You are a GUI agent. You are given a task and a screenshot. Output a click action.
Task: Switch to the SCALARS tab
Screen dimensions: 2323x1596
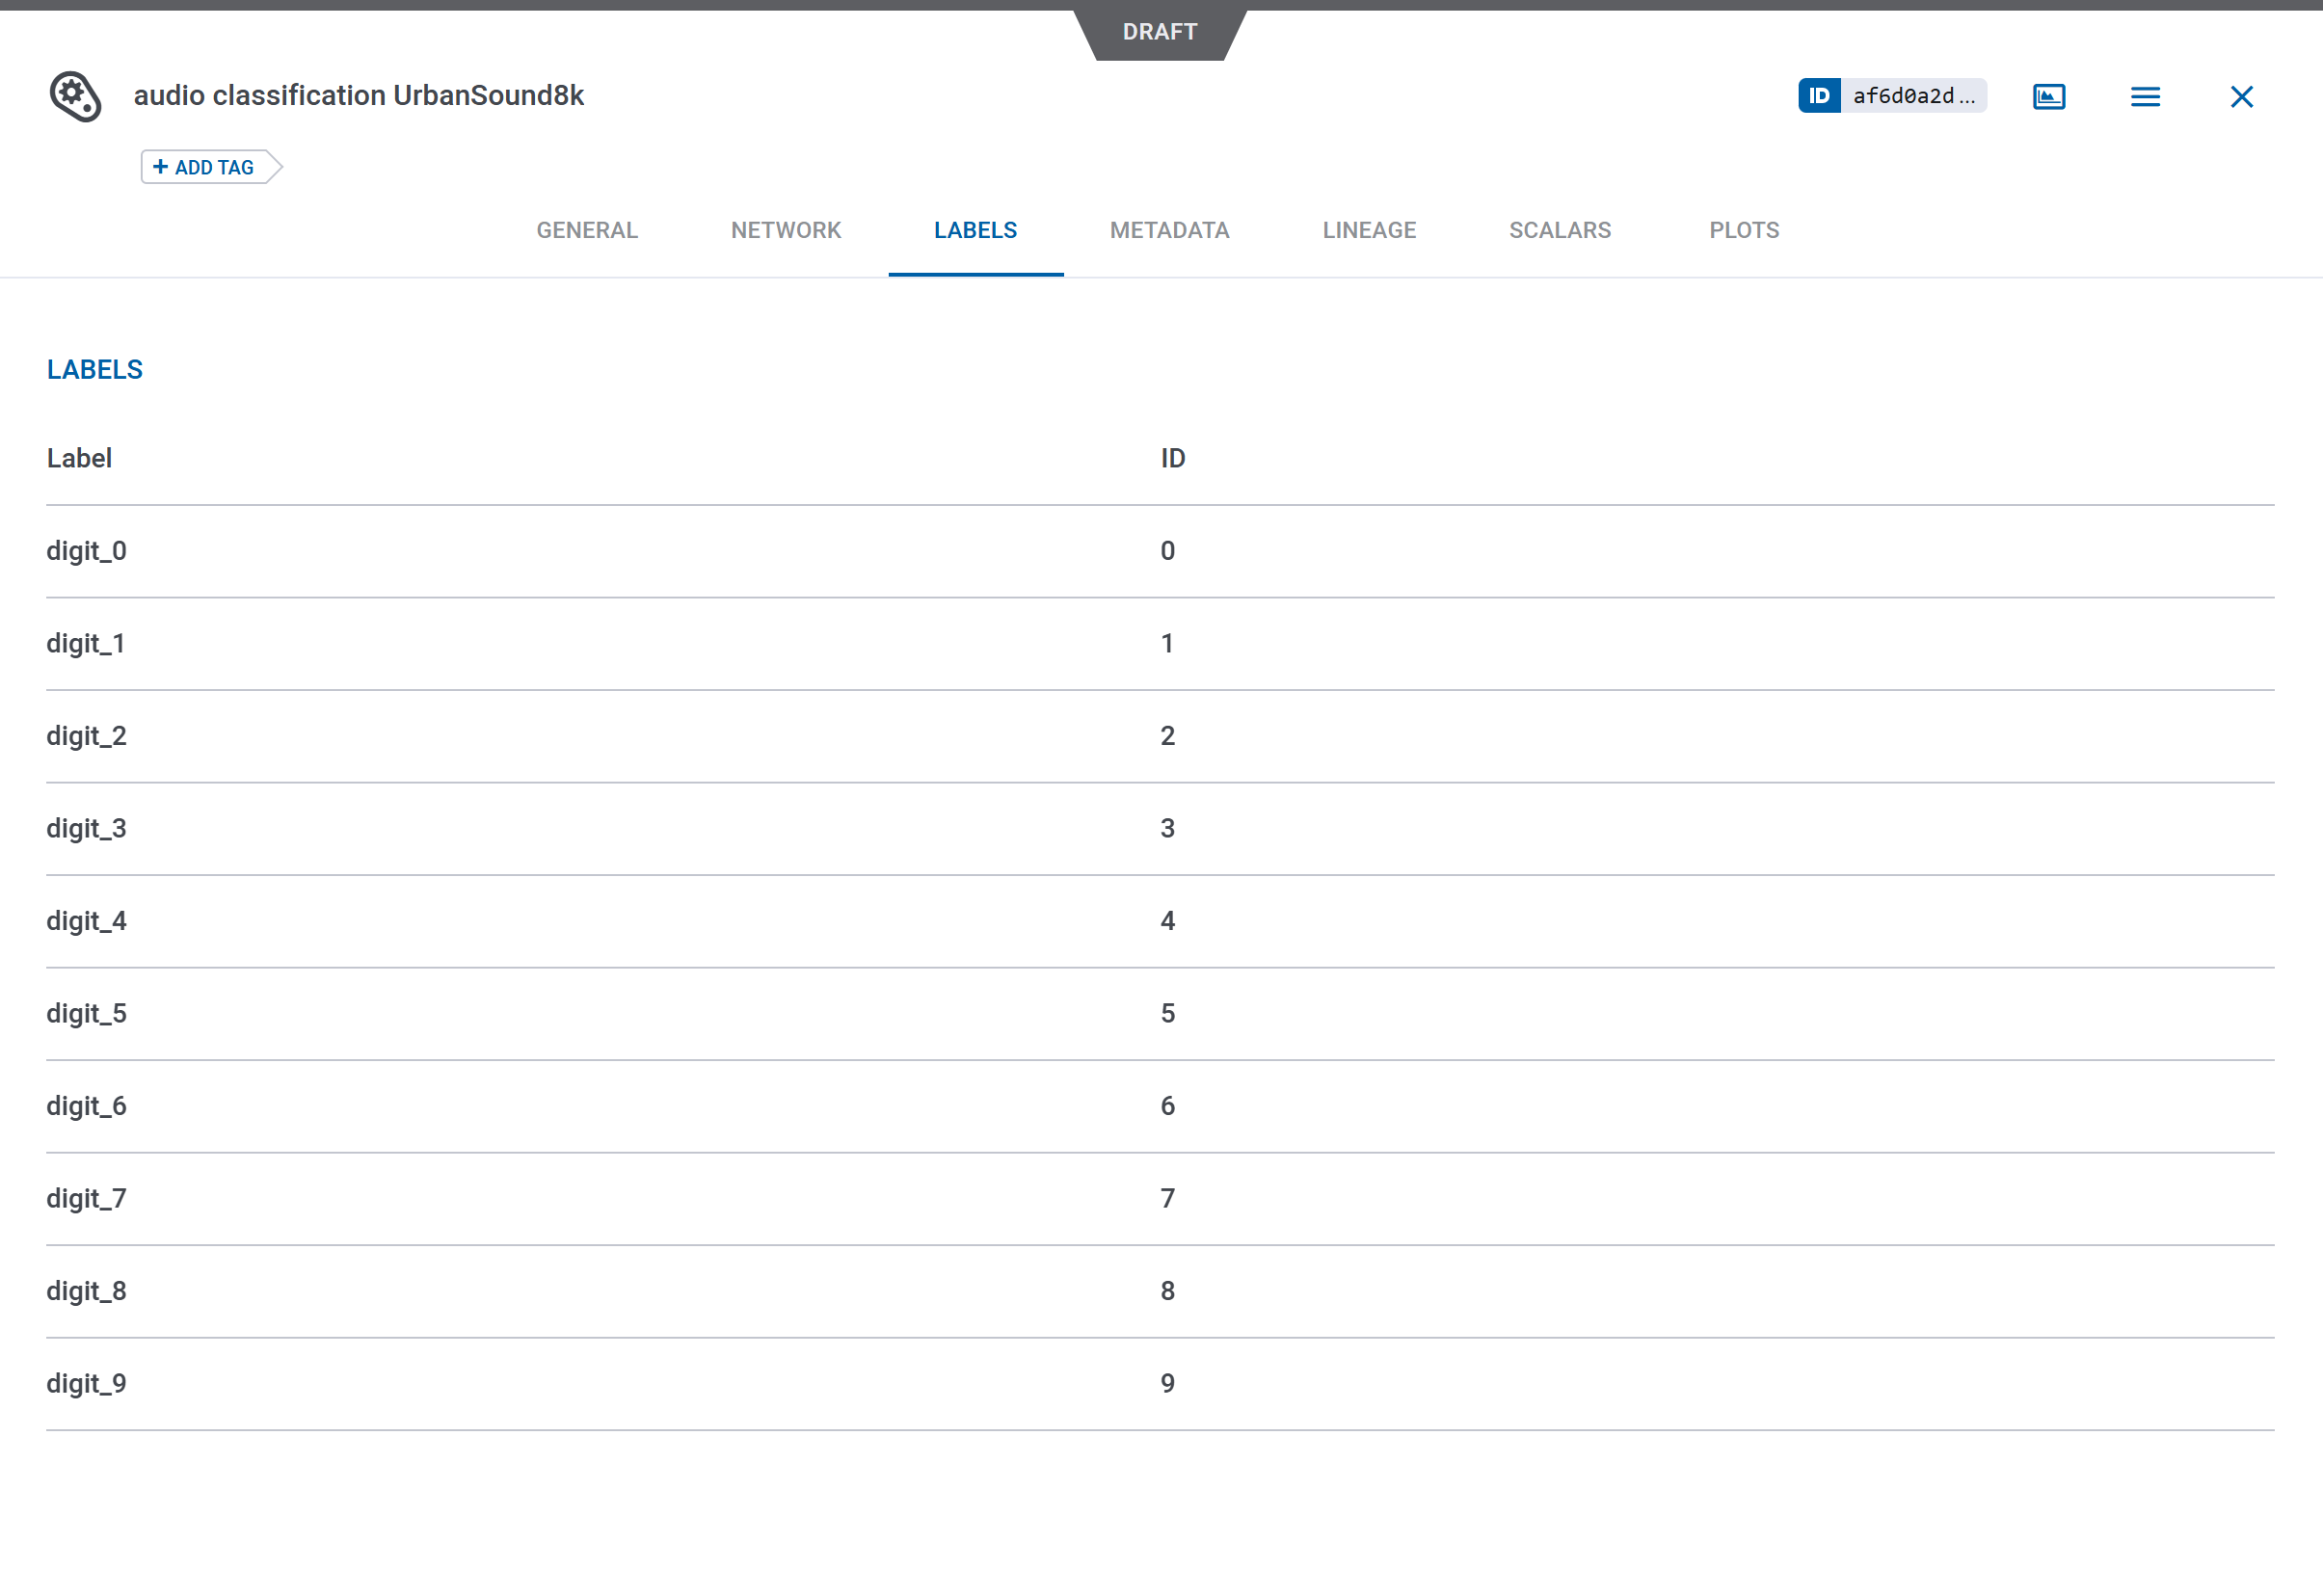tap(1559, 230)
